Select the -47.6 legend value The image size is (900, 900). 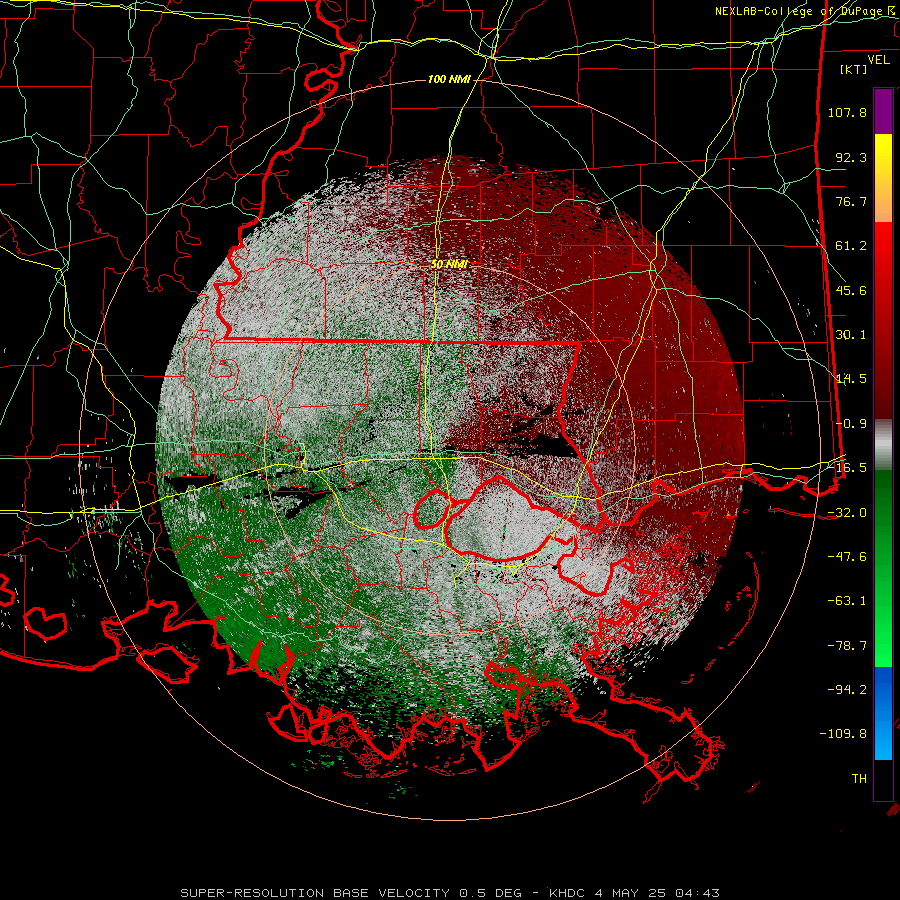click(847, 557)
